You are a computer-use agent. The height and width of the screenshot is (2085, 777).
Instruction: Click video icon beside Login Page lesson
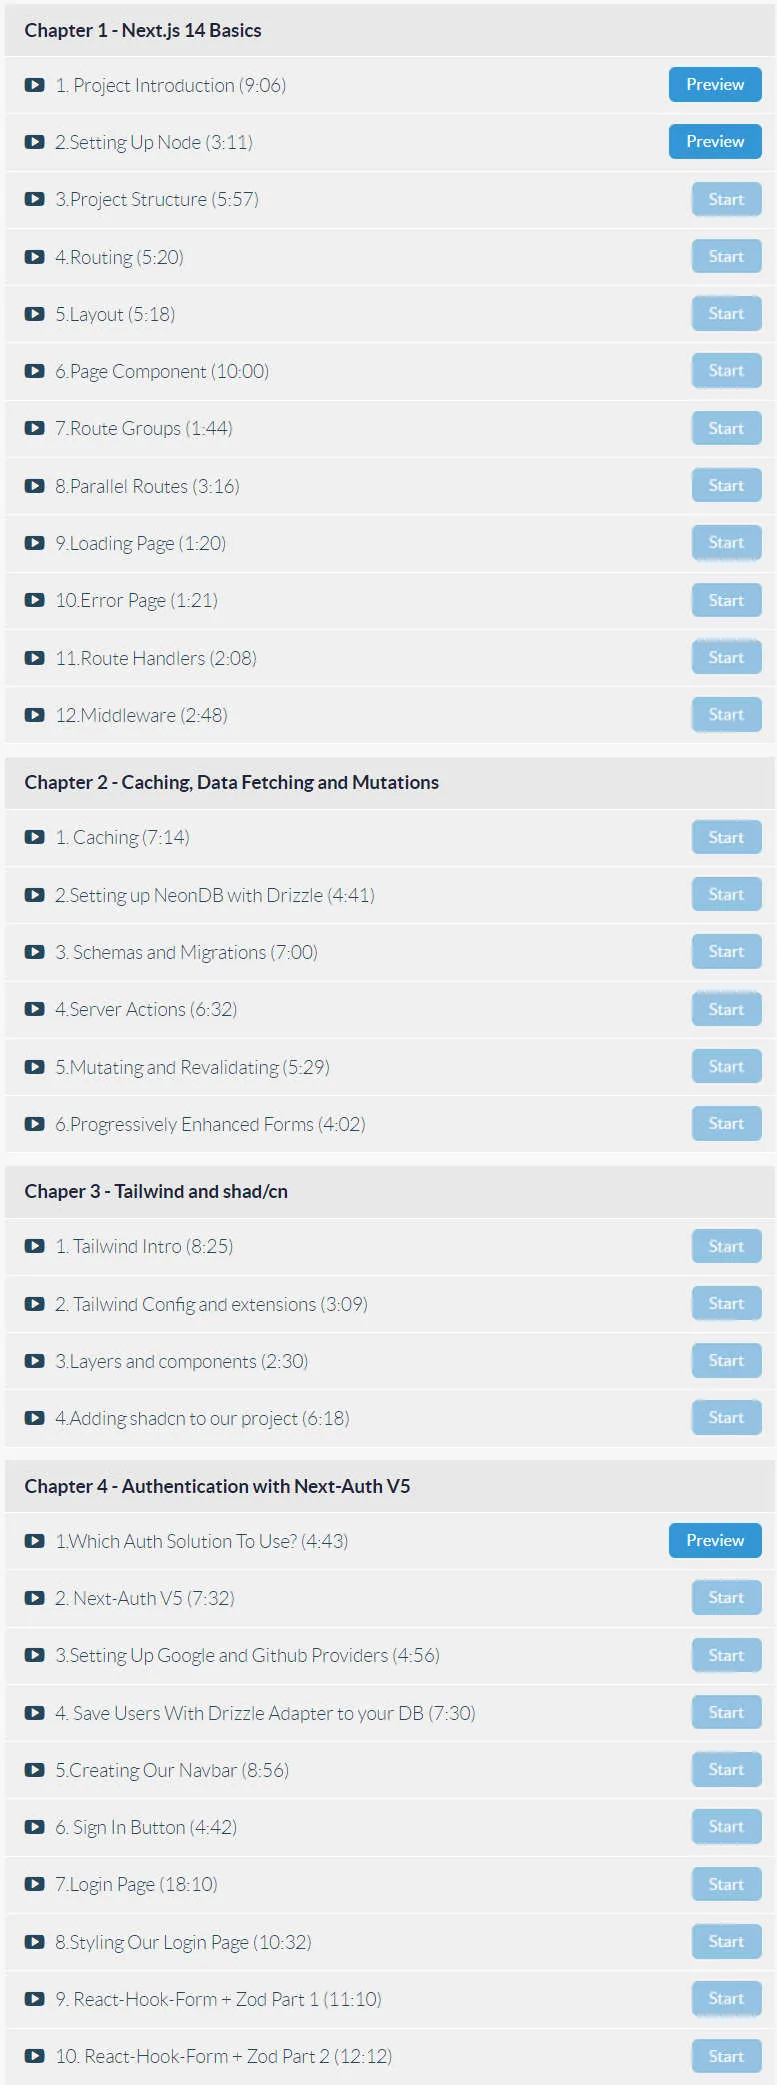34,1884
